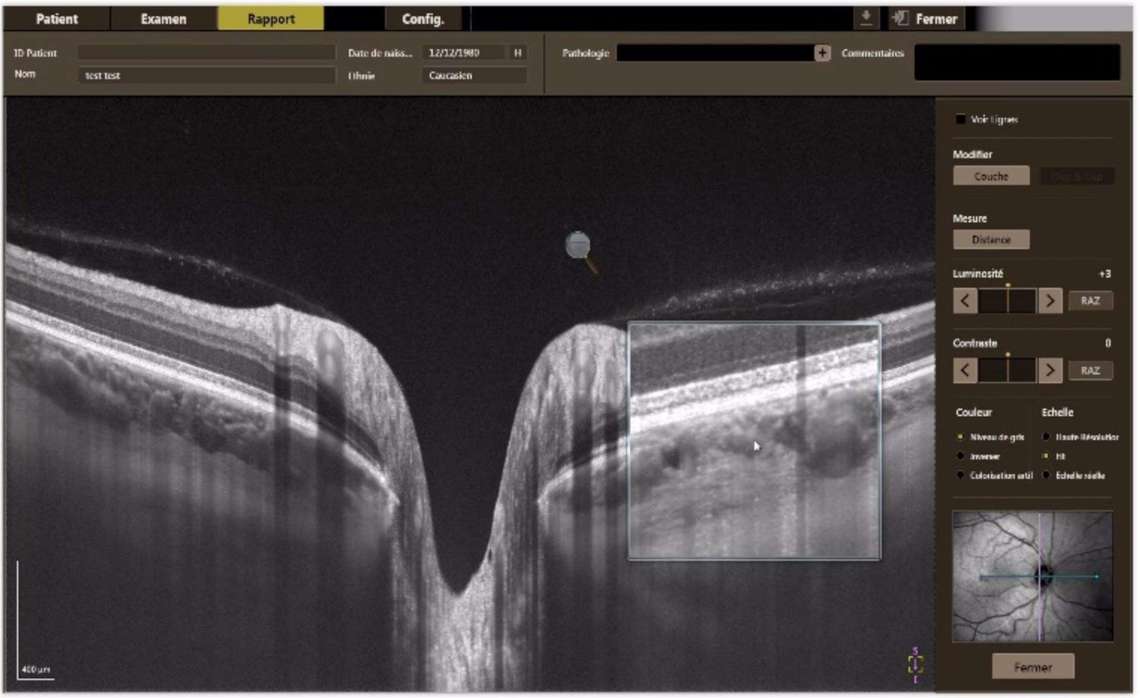Screen dimensions: 1140x698
Task: Click the magnifier icon on the scan
Action: point(579,246)
